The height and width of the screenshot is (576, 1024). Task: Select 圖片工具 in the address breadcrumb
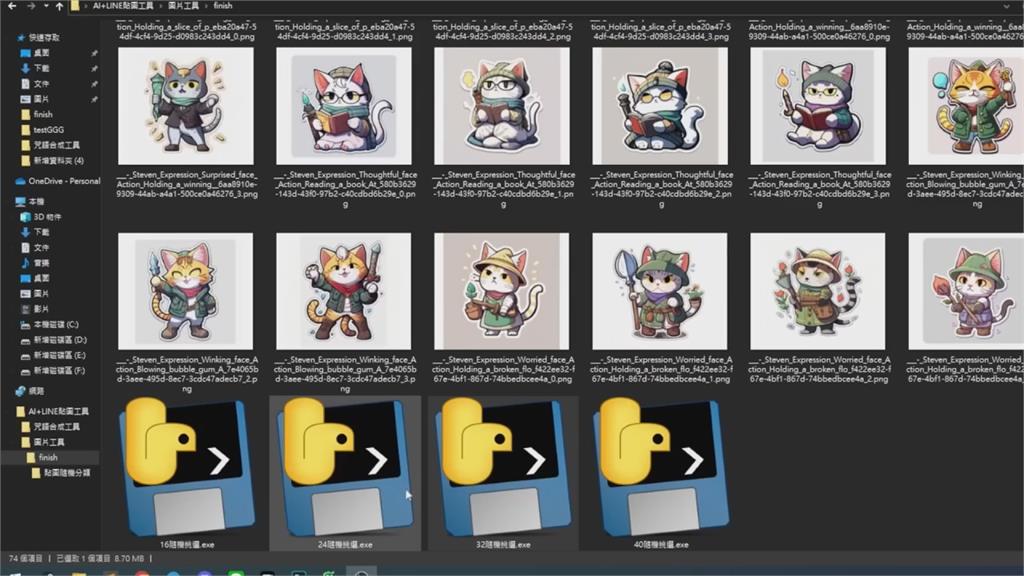click(184, 5)
